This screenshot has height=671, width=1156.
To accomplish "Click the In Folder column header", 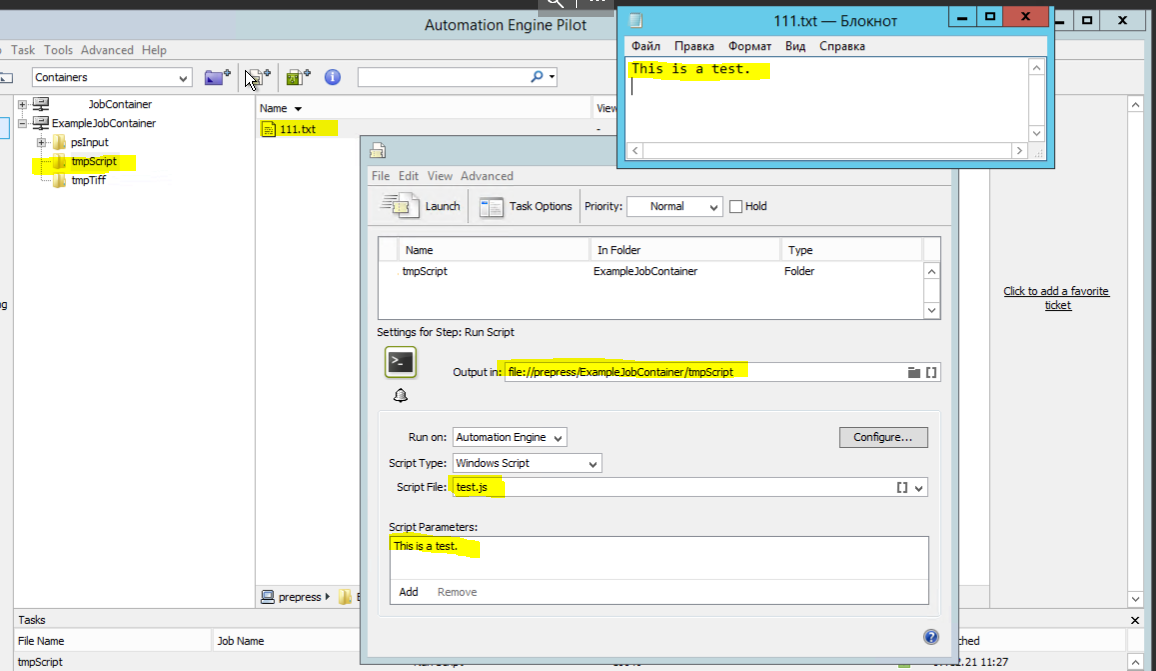I will pos(685,250).
